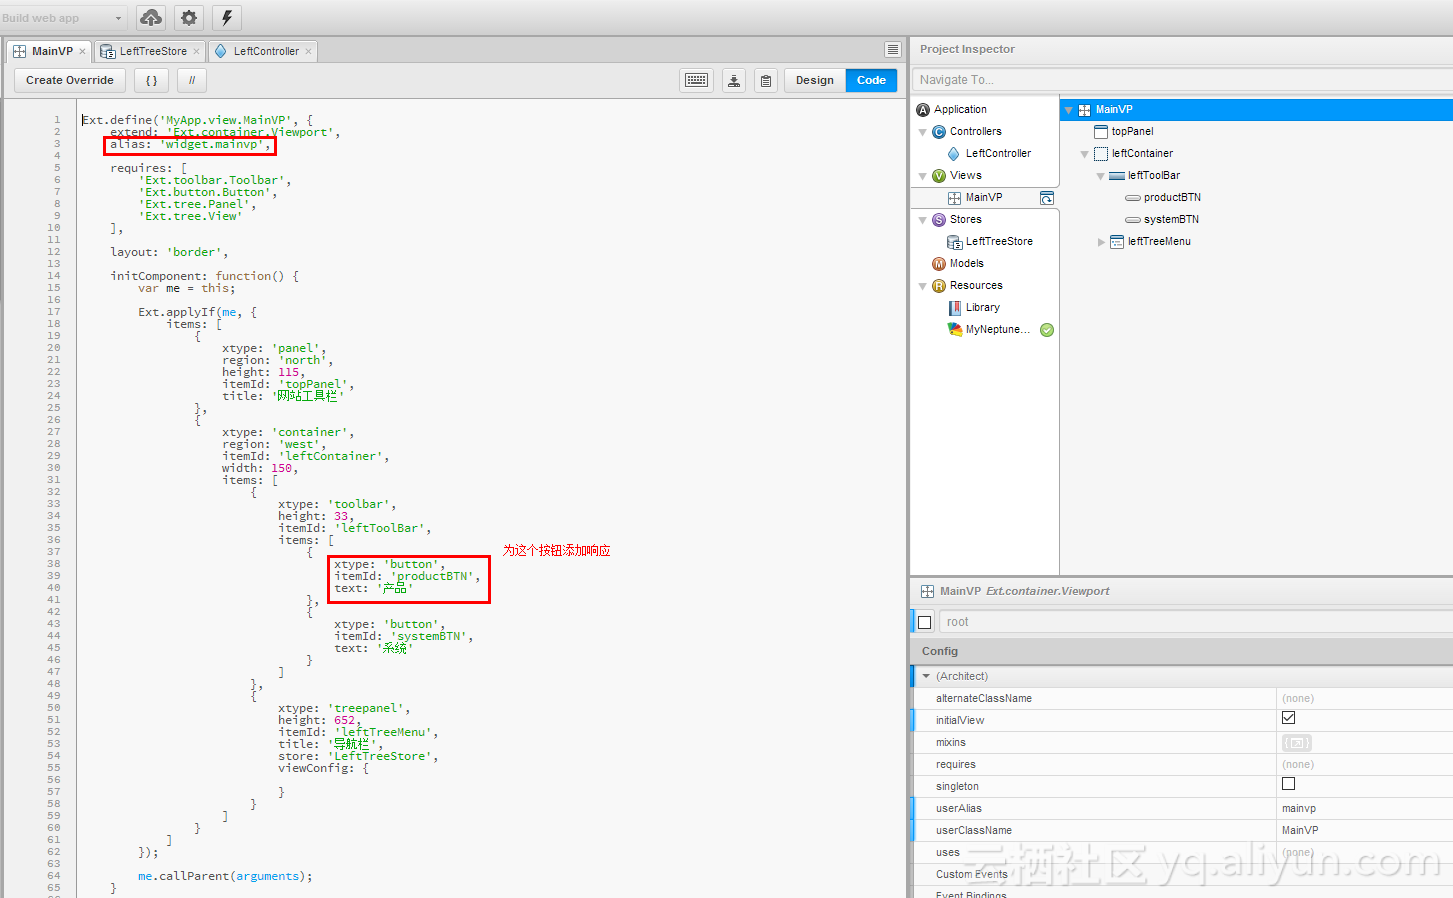
Task: Focus the Navigate To search field
Action: (1182, 80)
